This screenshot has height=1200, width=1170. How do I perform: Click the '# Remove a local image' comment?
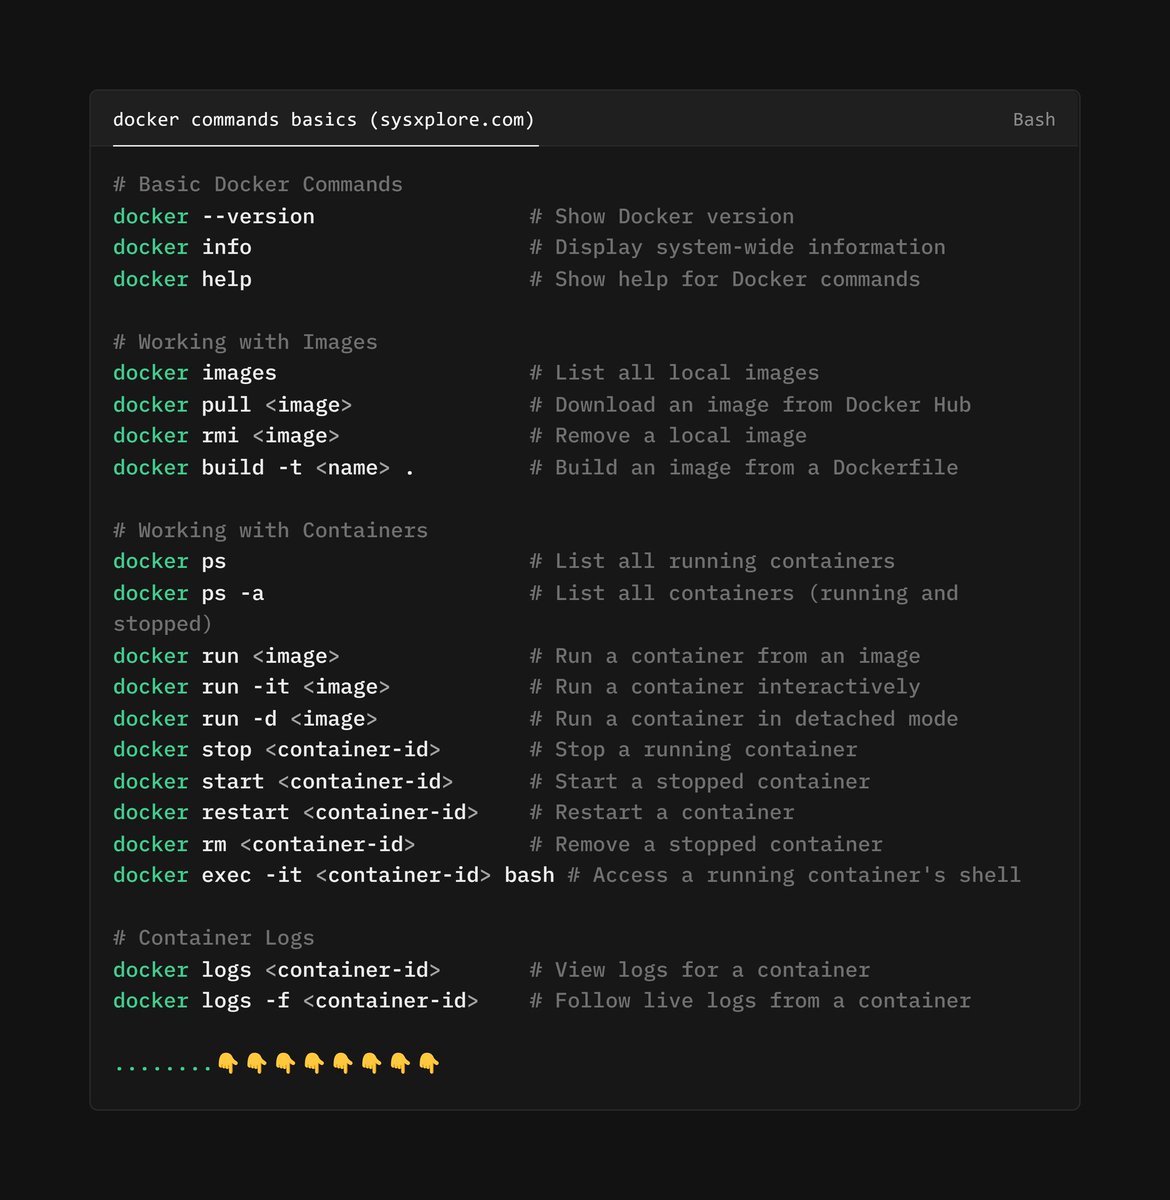click(x=668, y=436)
